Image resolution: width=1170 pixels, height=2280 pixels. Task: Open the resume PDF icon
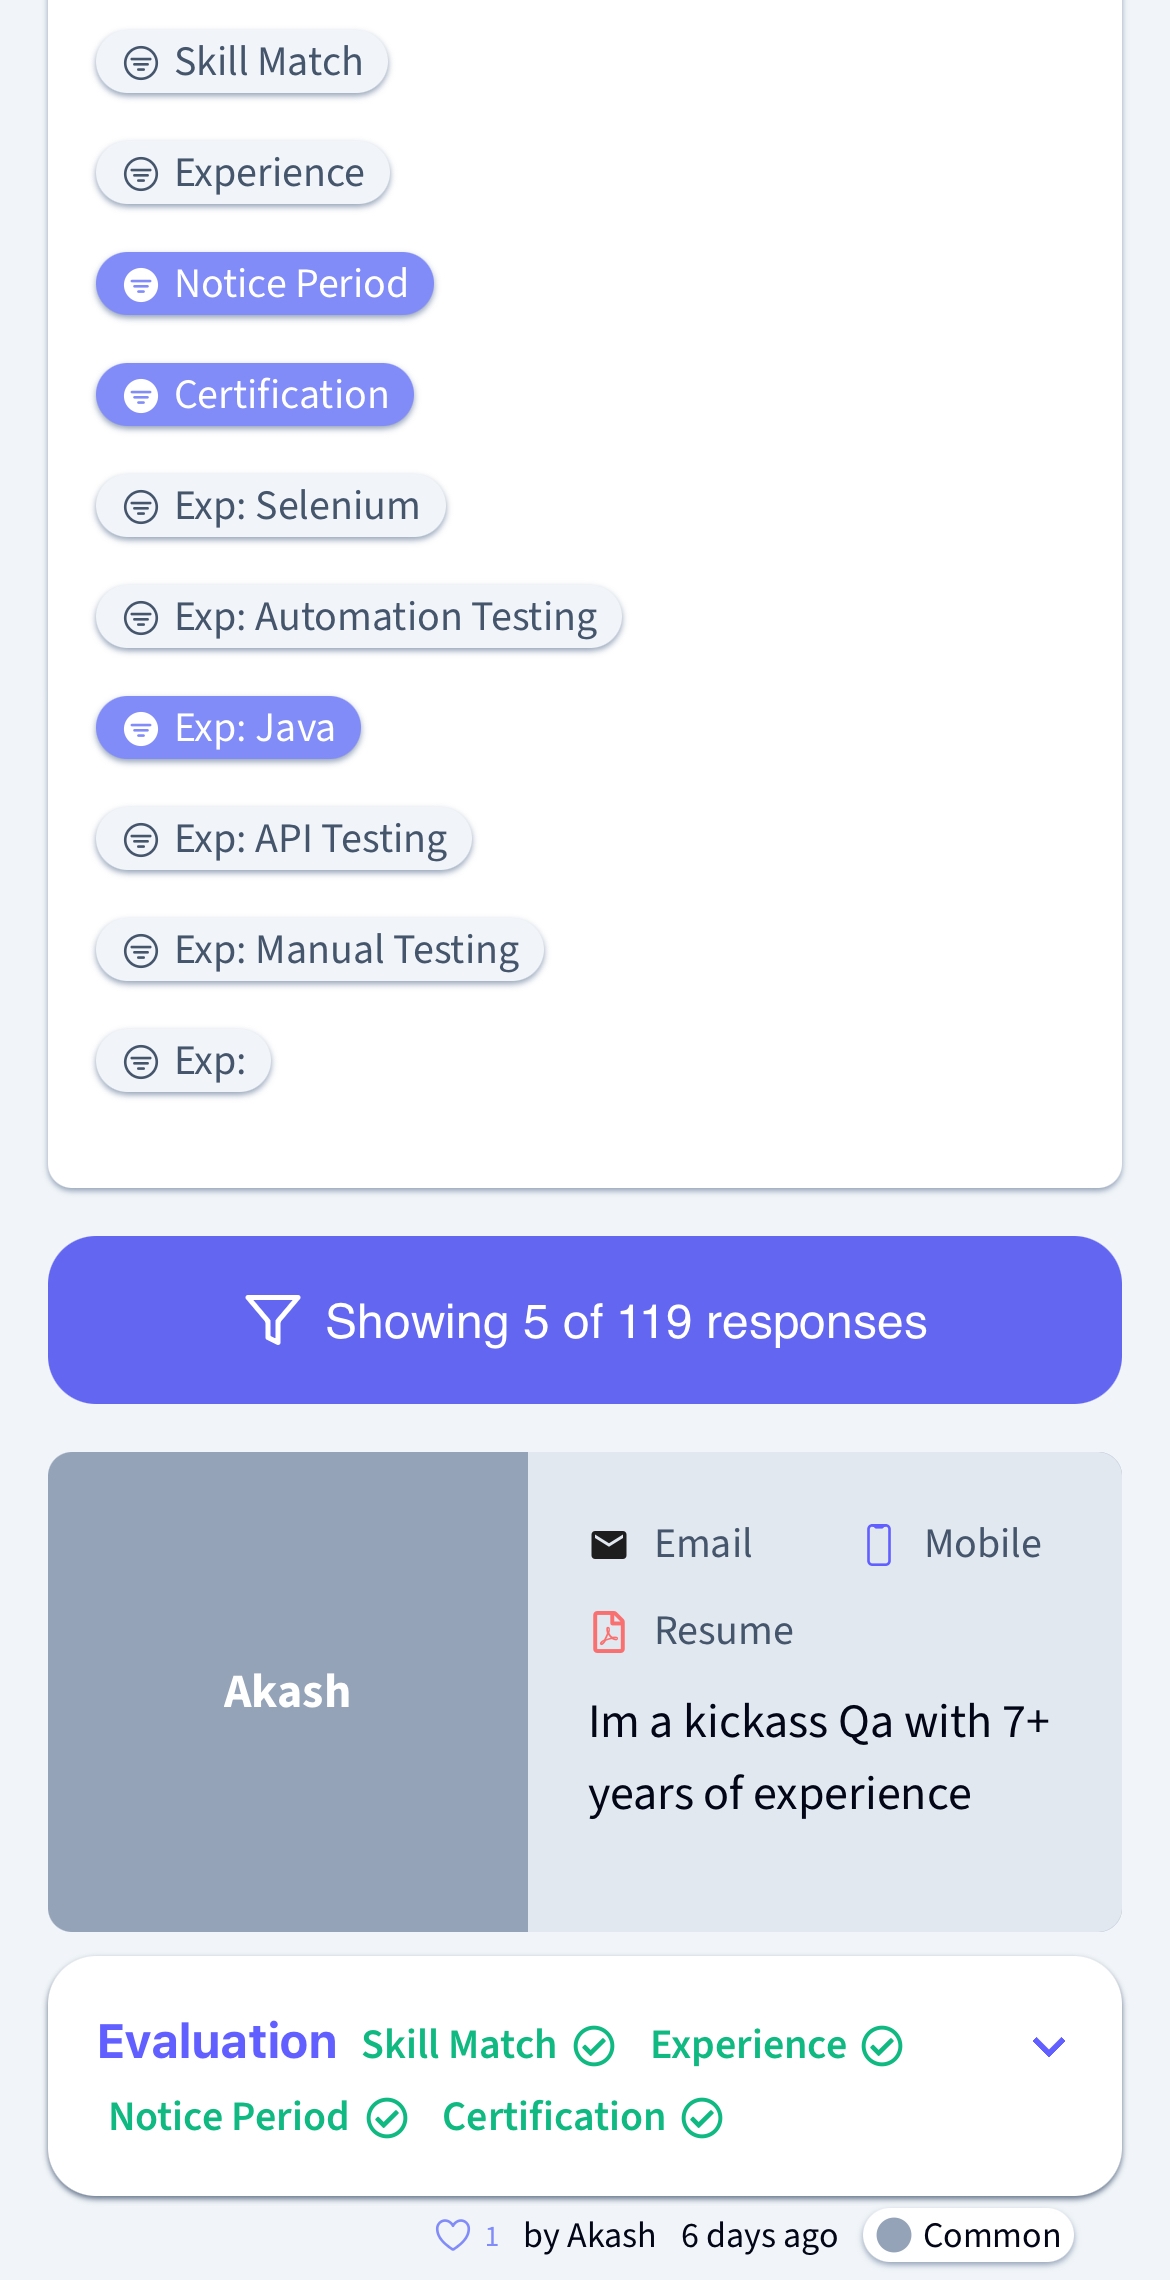click(609, 1632)
